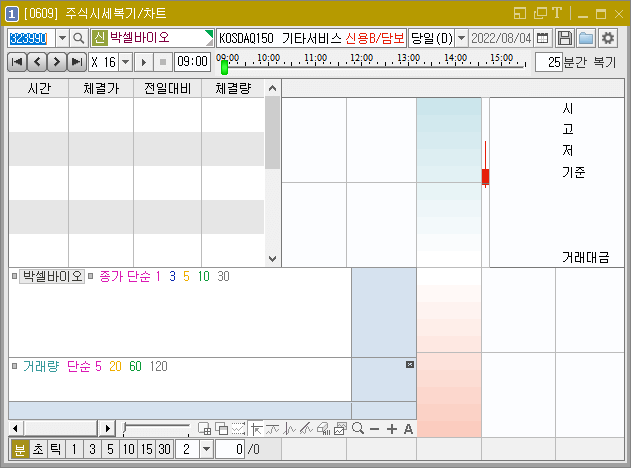Close the volume pane with small x

pos(410,365)
